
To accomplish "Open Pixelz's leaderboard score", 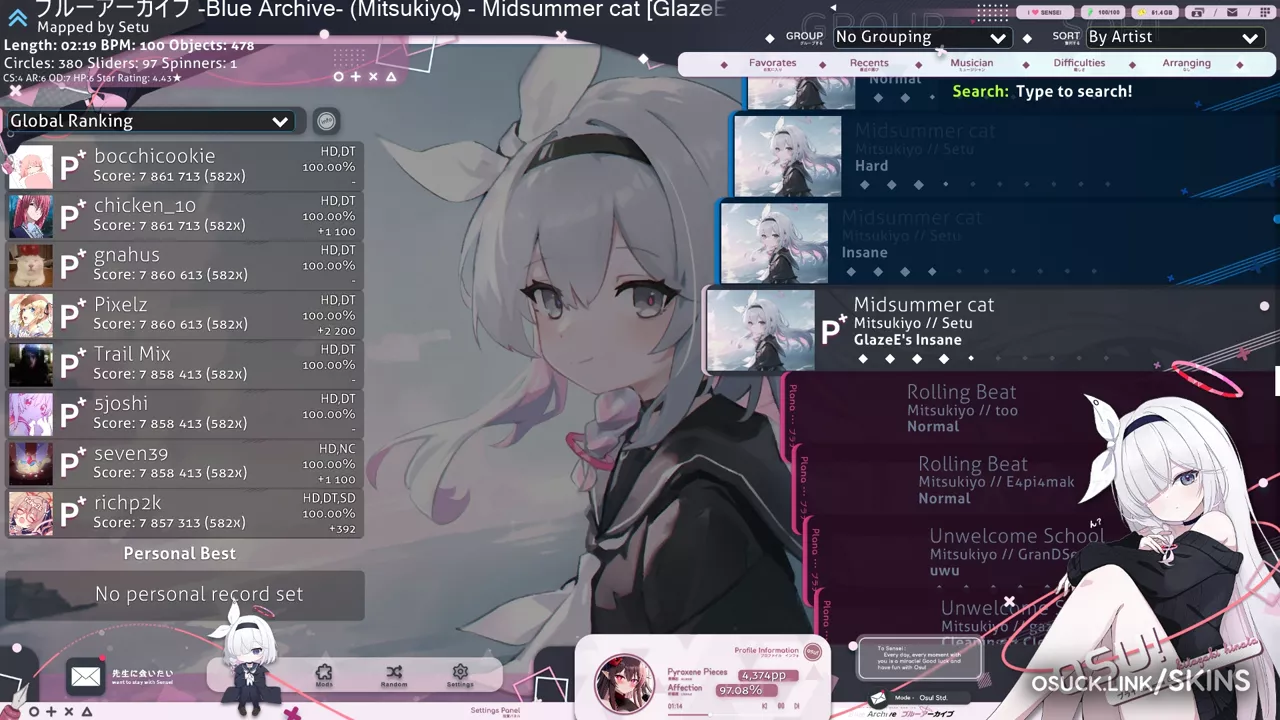I will [184, 315].
